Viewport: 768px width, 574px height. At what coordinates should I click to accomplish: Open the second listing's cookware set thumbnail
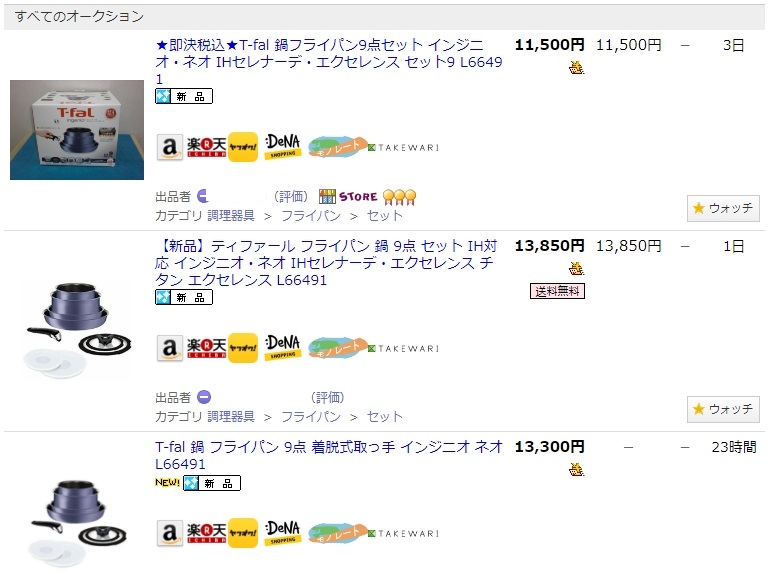pos(77,331)
